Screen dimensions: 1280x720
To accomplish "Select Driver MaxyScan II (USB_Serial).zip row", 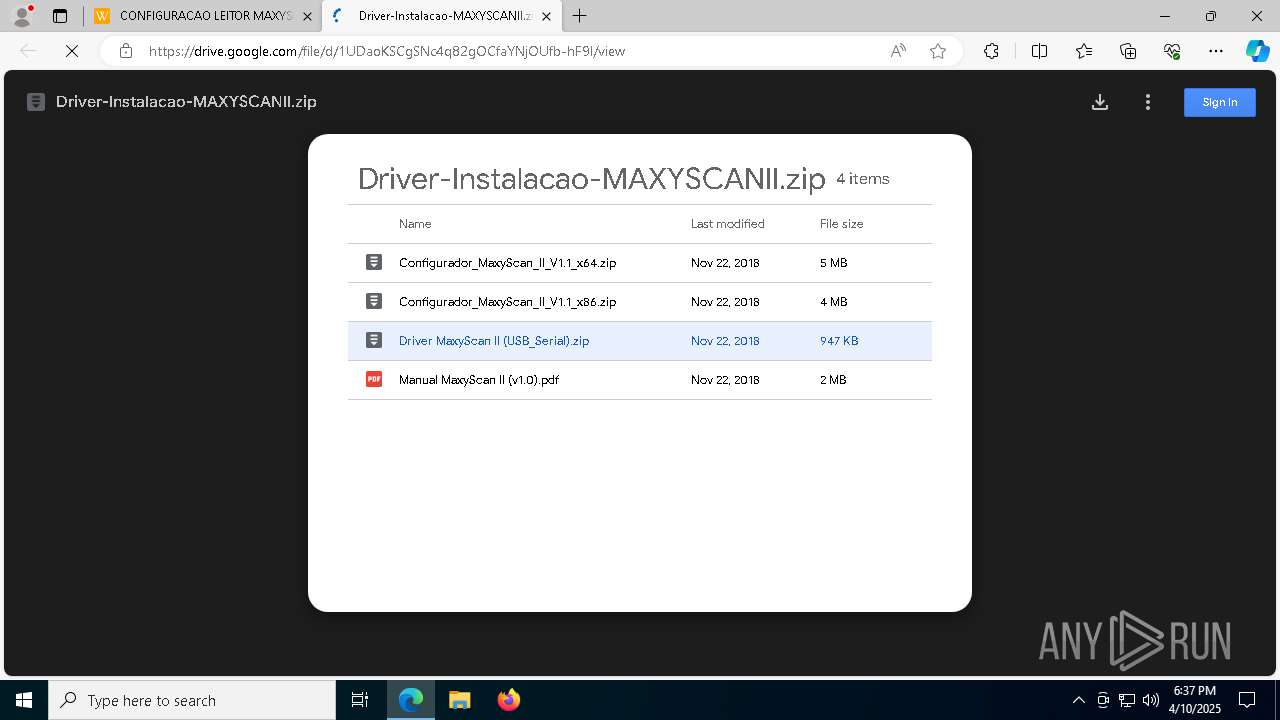I will coord(640,341).
